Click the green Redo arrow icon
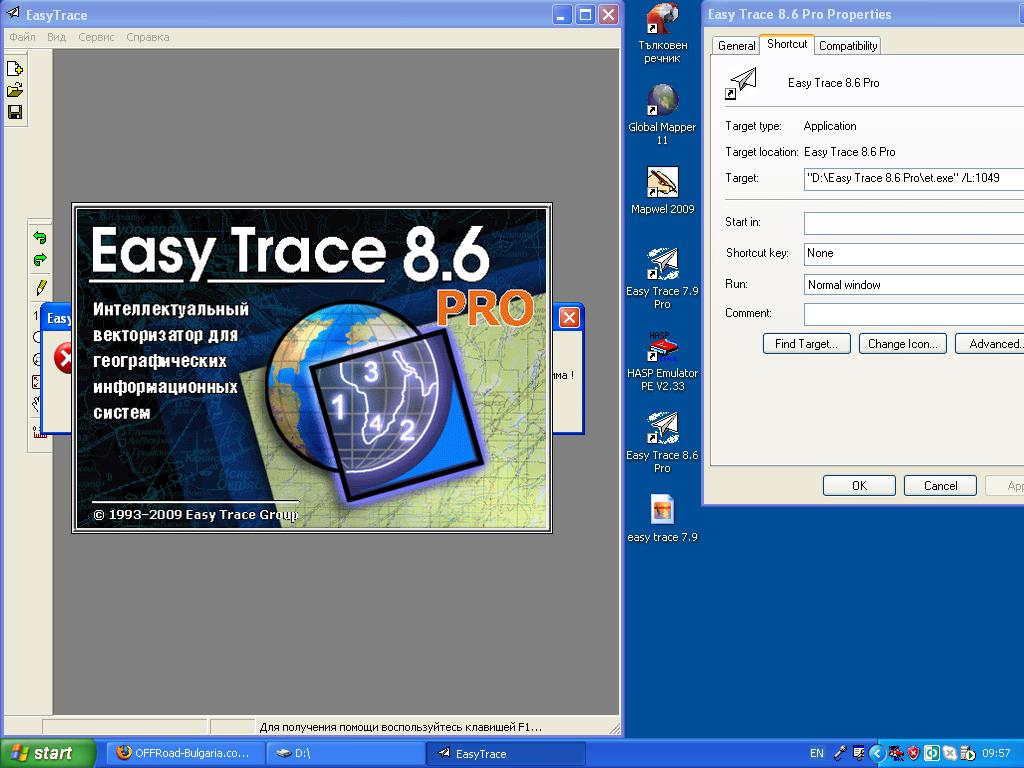Image resolution: width=1024 pixels, height=768 pixels. [x=40, y=260]
